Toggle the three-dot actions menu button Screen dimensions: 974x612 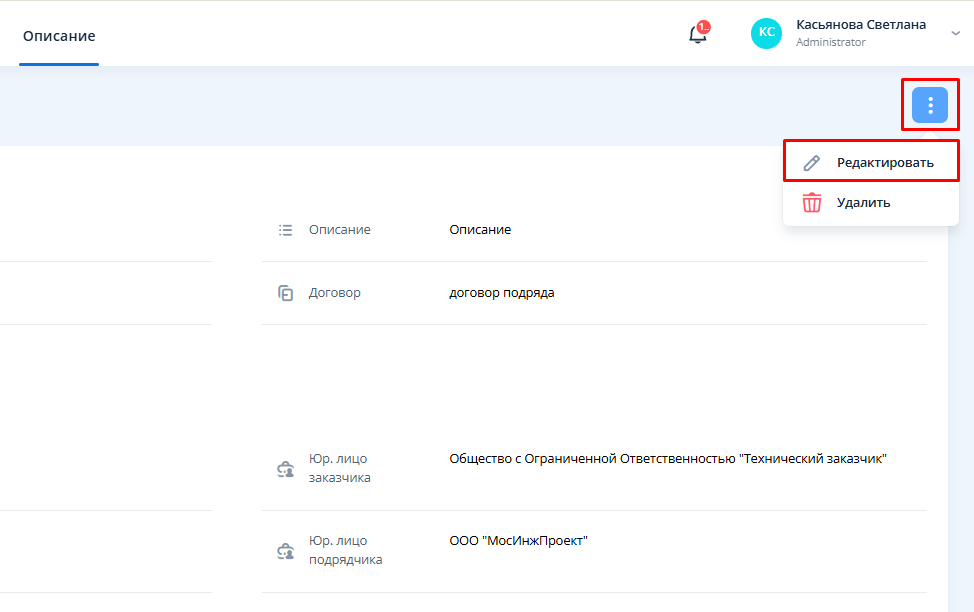coord(929,105)
